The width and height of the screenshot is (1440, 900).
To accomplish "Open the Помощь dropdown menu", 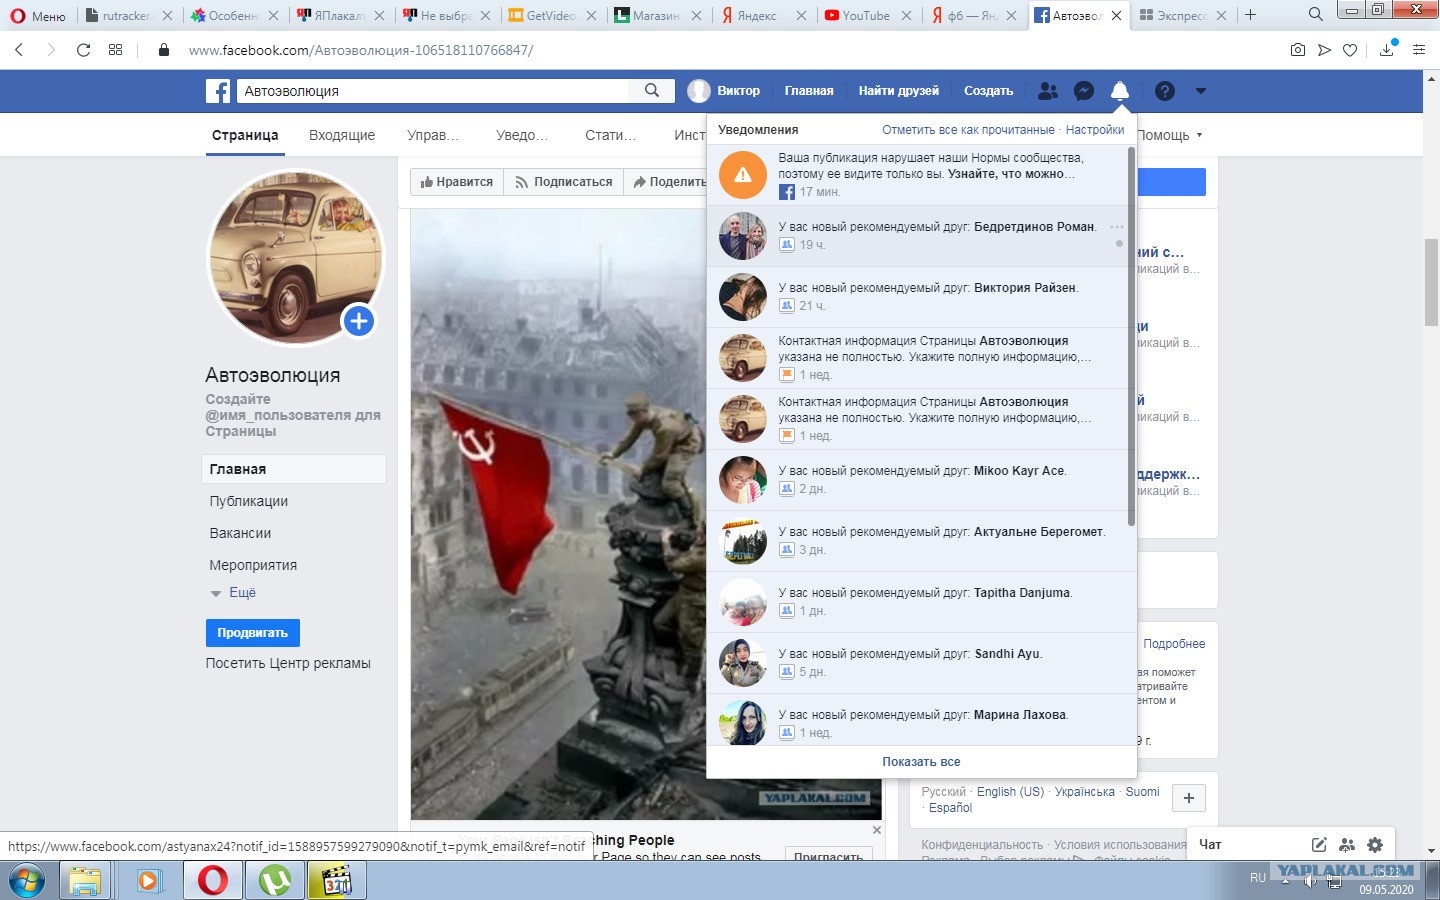I will click(x=1169, y=135).
